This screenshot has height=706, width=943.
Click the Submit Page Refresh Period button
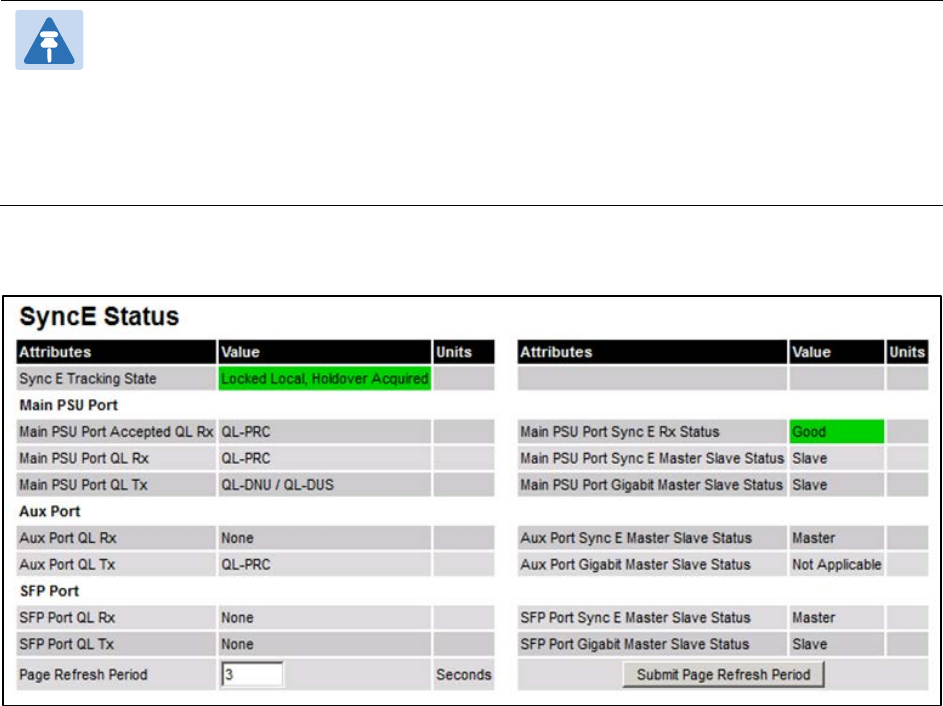click(723, 674)
